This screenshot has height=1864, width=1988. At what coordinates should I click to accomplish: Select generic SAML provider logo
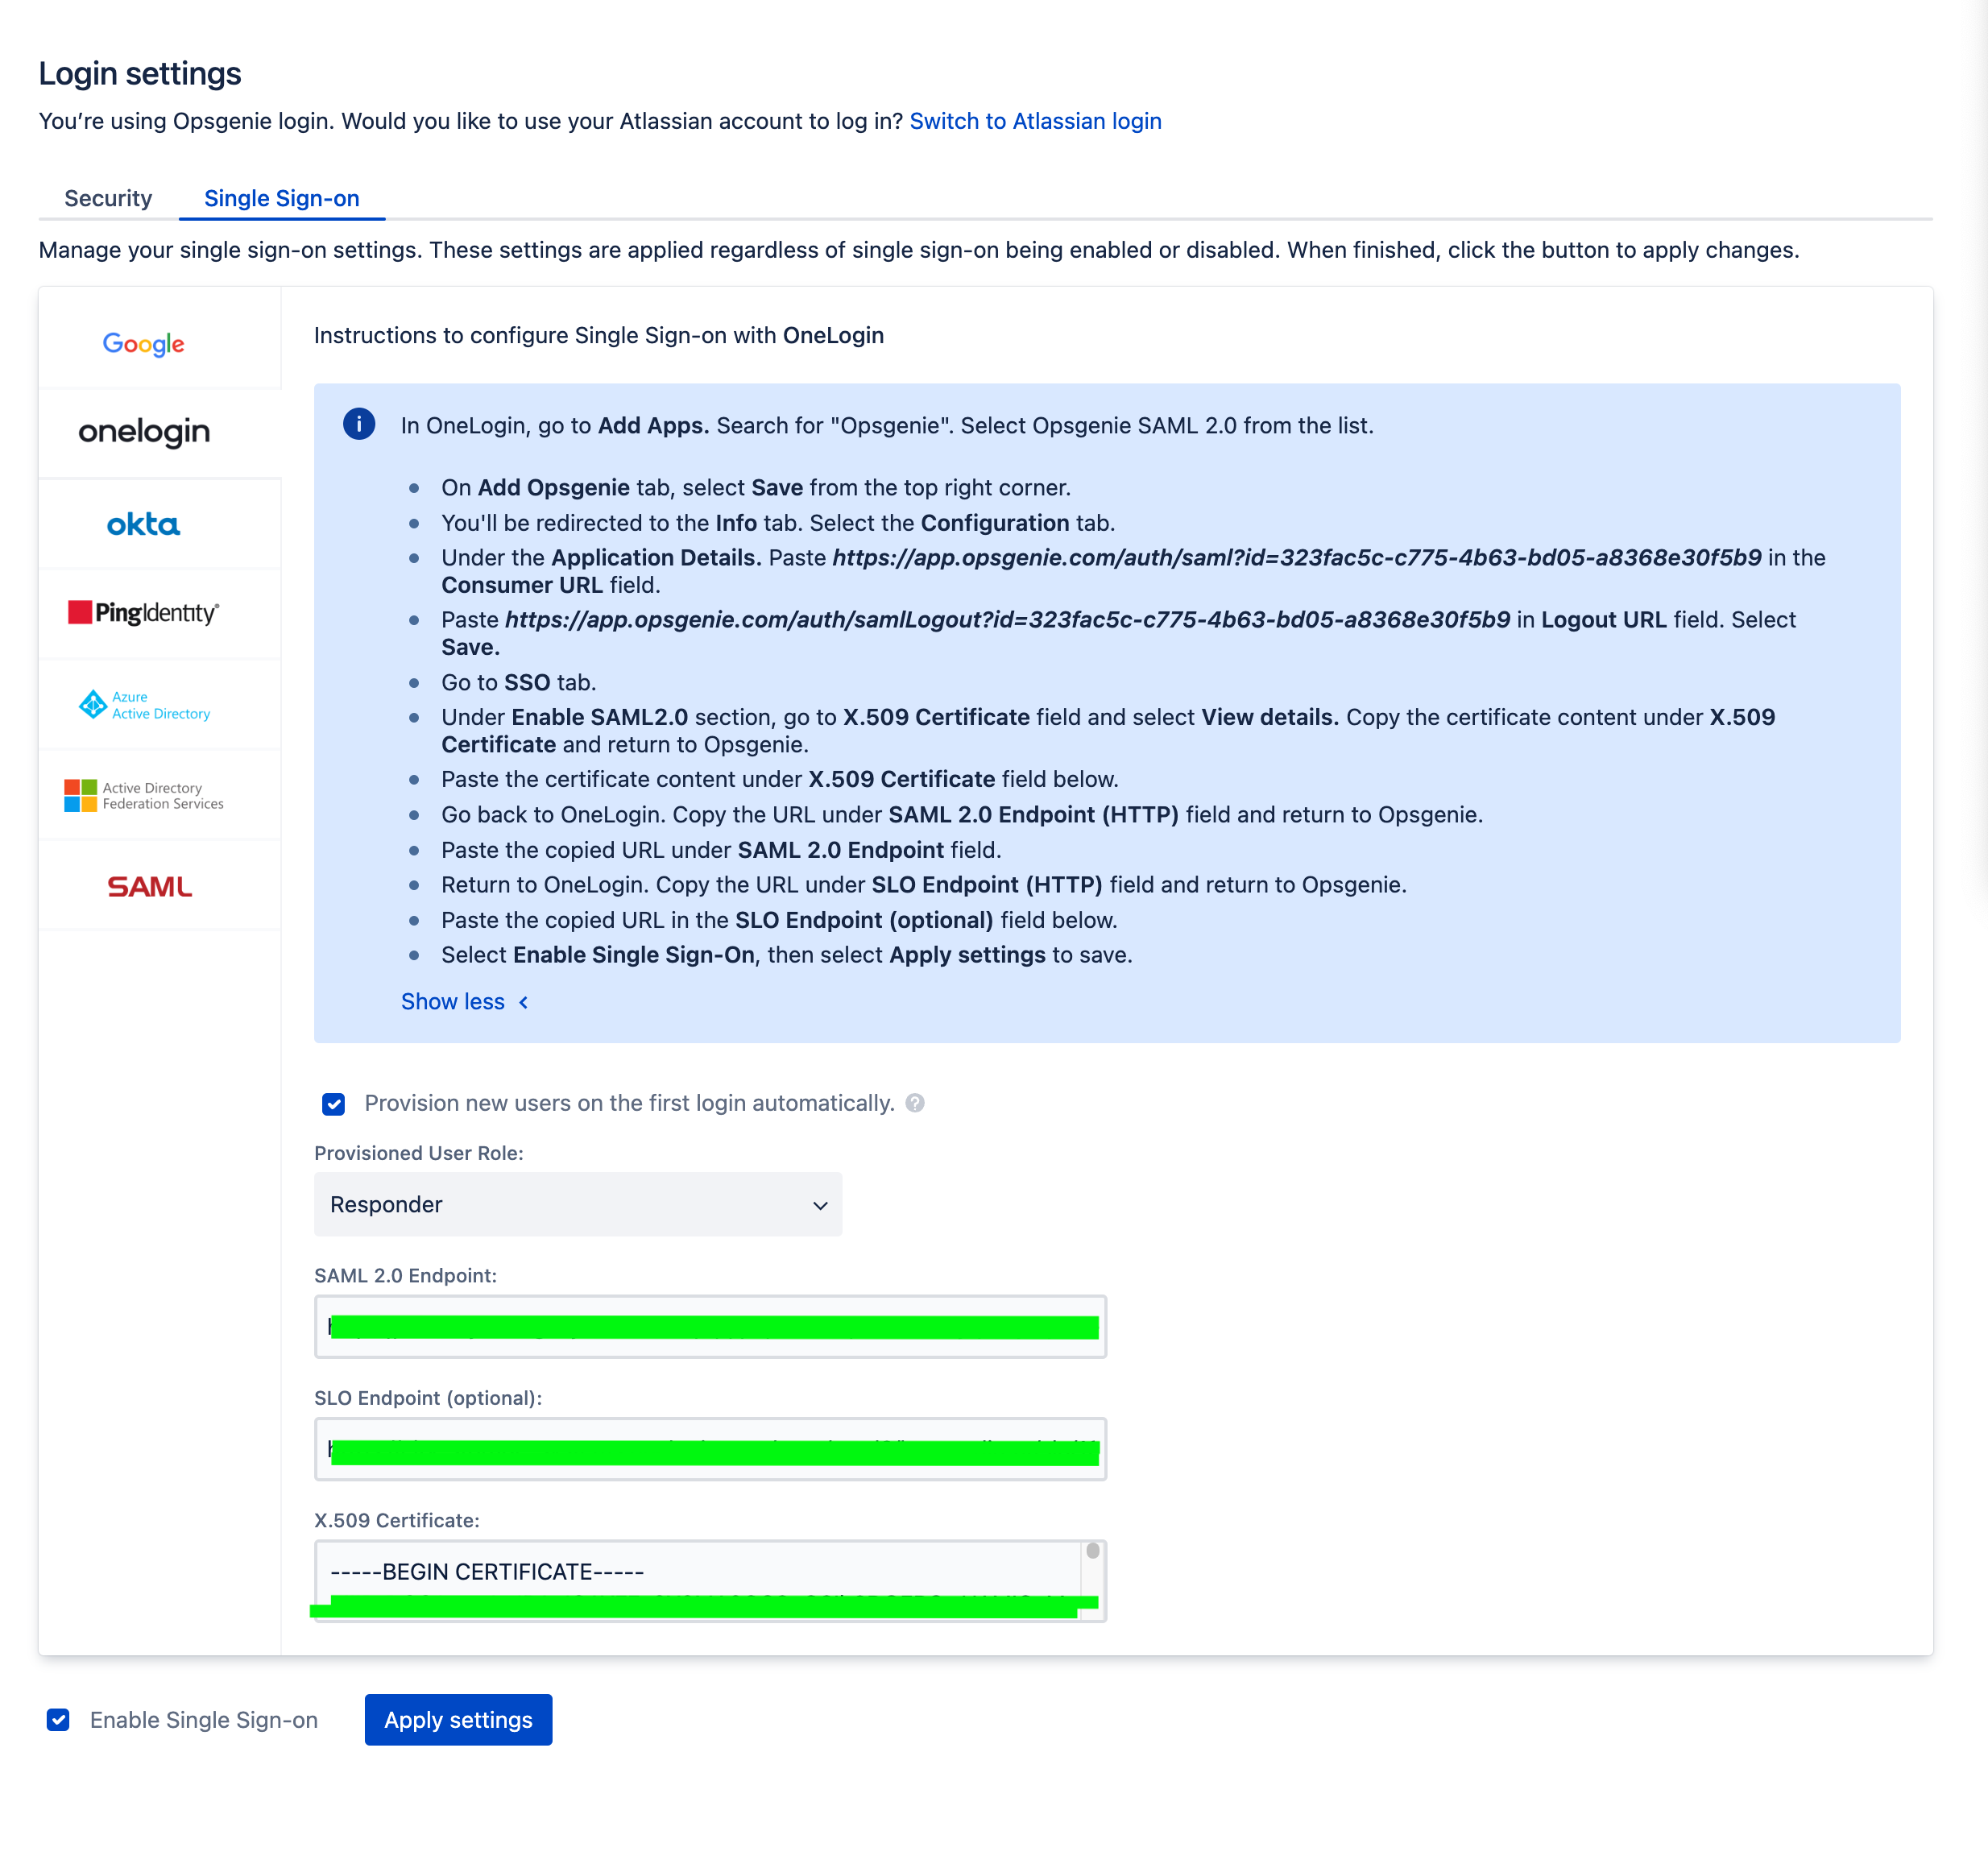click(150, 886)
